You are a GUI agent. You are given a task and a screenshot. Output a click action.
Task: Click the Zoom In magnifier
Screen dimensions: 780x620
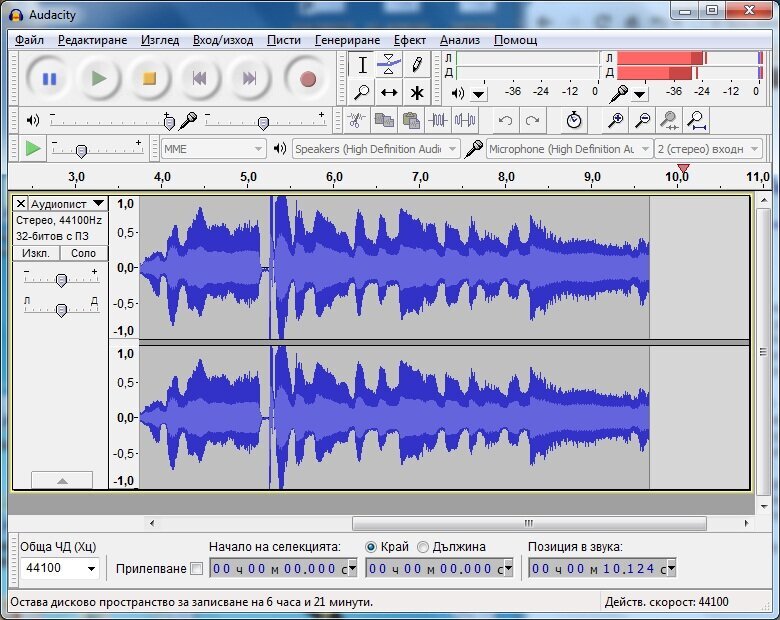(616, 120)
